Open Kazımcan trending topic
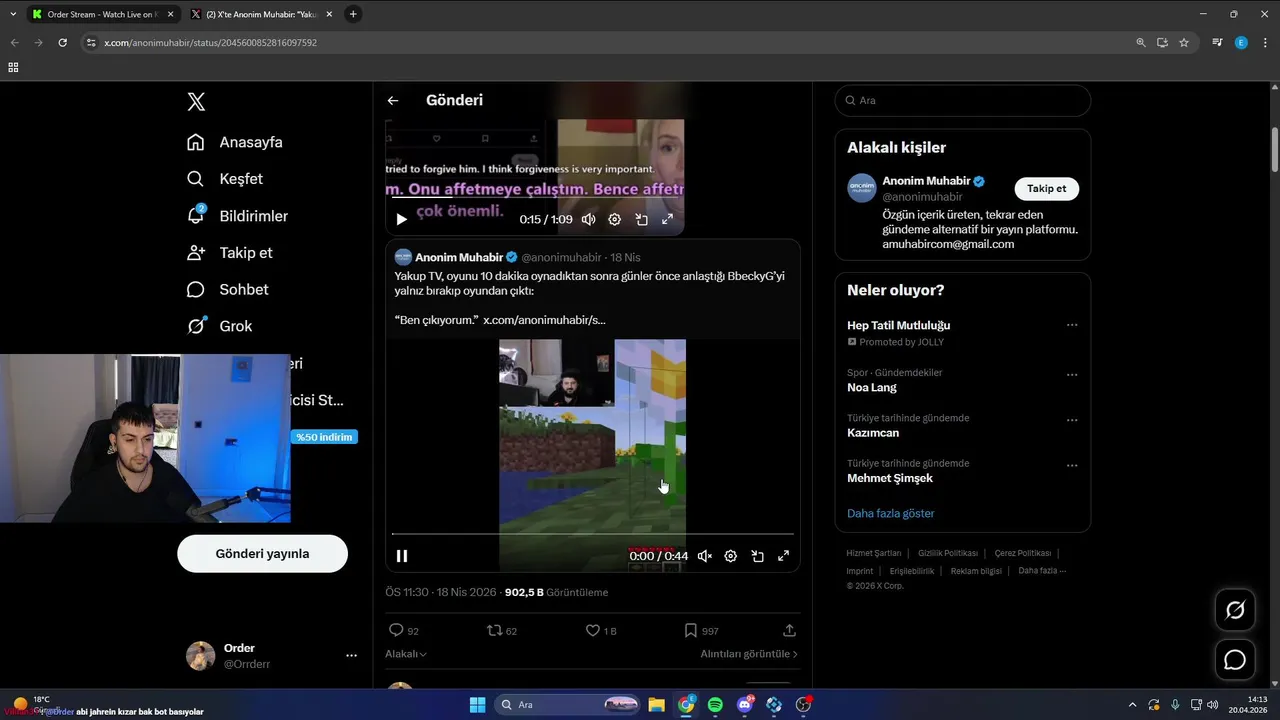Image resolution: width=1280 pixels, height=720 pixels. click(873, 433)
